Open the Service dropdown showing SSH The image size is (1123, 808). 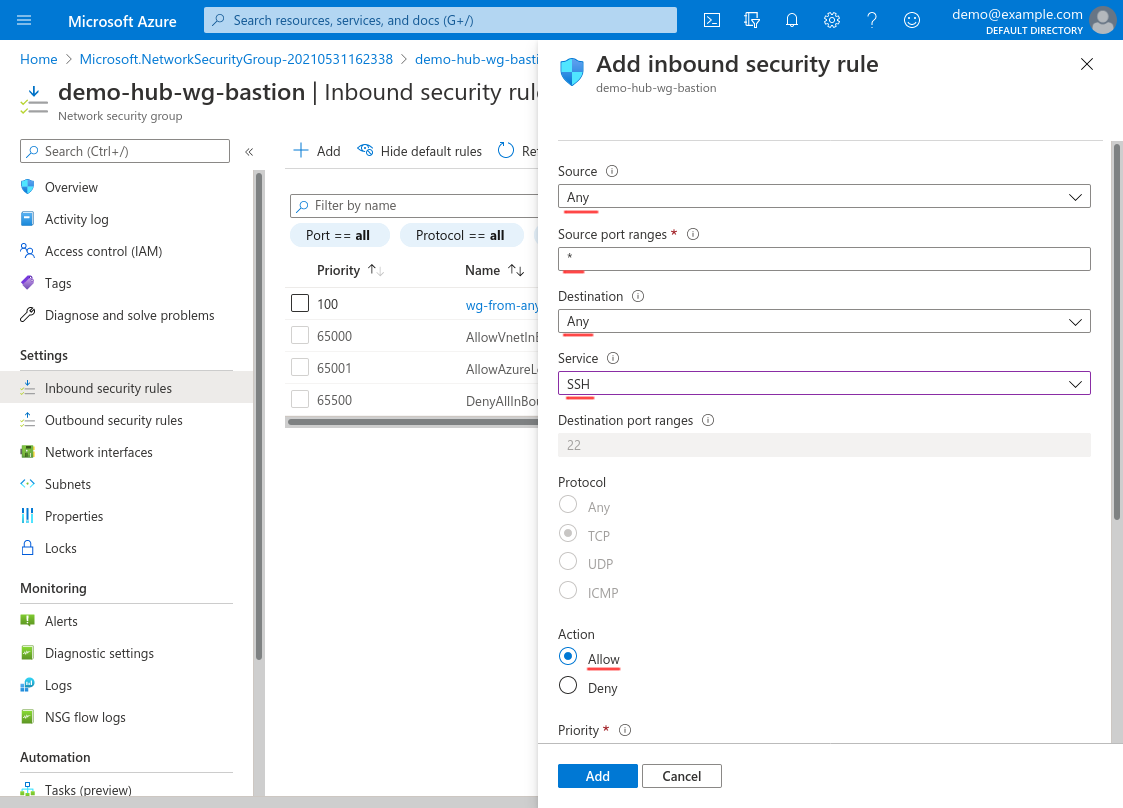click(824, 383)
